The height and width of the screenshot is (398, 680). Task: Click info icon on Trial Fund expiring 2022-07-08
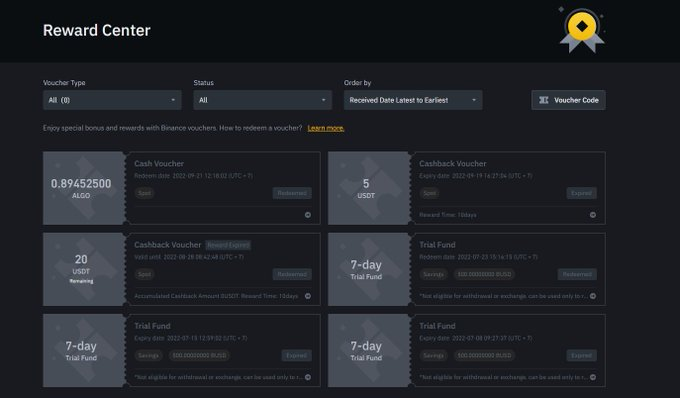pos(592,377)
